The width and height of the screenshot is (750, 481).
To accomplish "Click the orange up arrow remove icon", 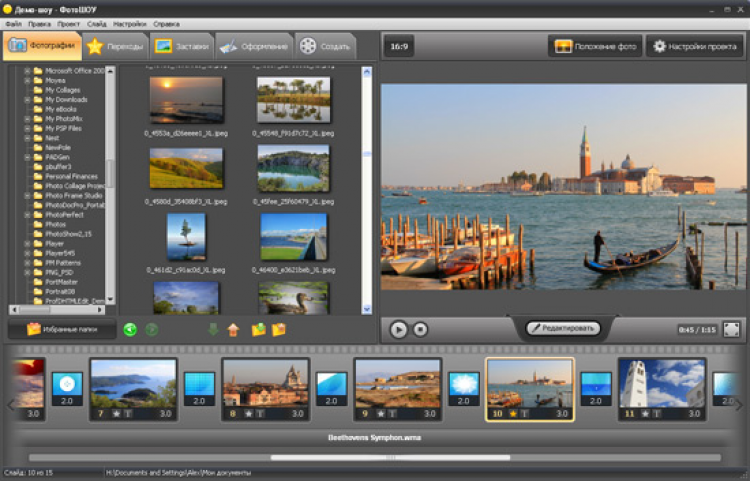I will coord(233,329).
